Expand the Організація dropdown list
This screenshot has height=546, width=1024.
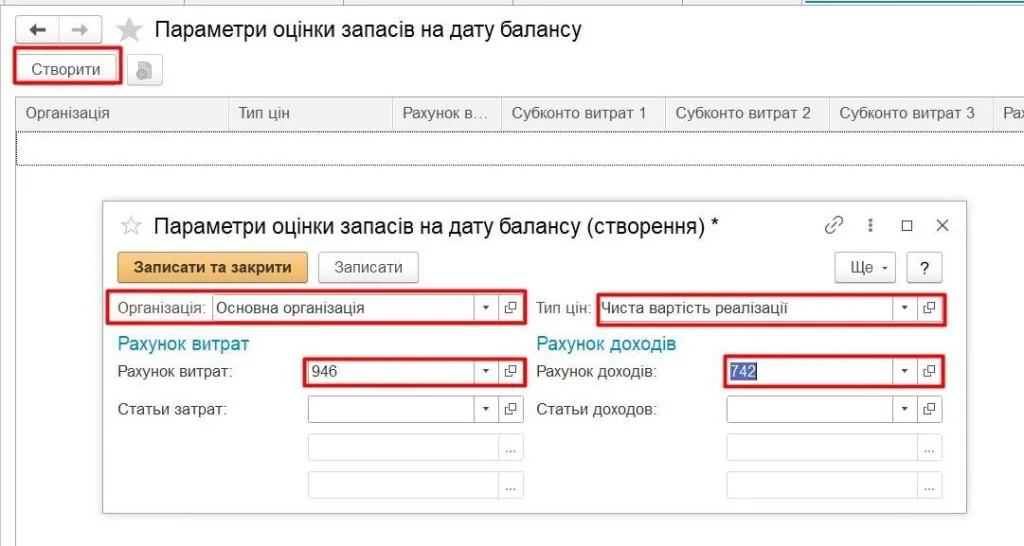click(x=486, y=308)
